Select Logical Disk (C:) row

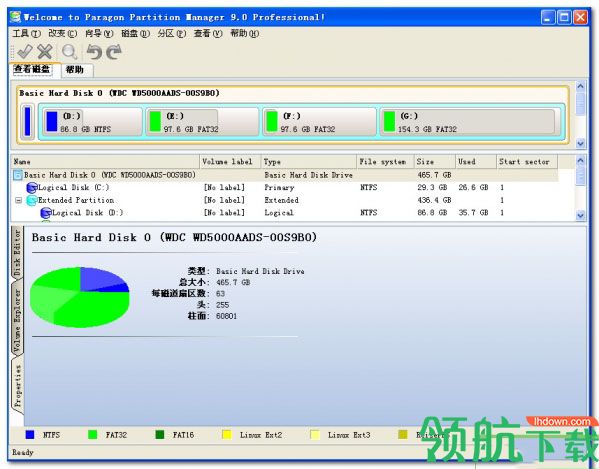[285, 188]
